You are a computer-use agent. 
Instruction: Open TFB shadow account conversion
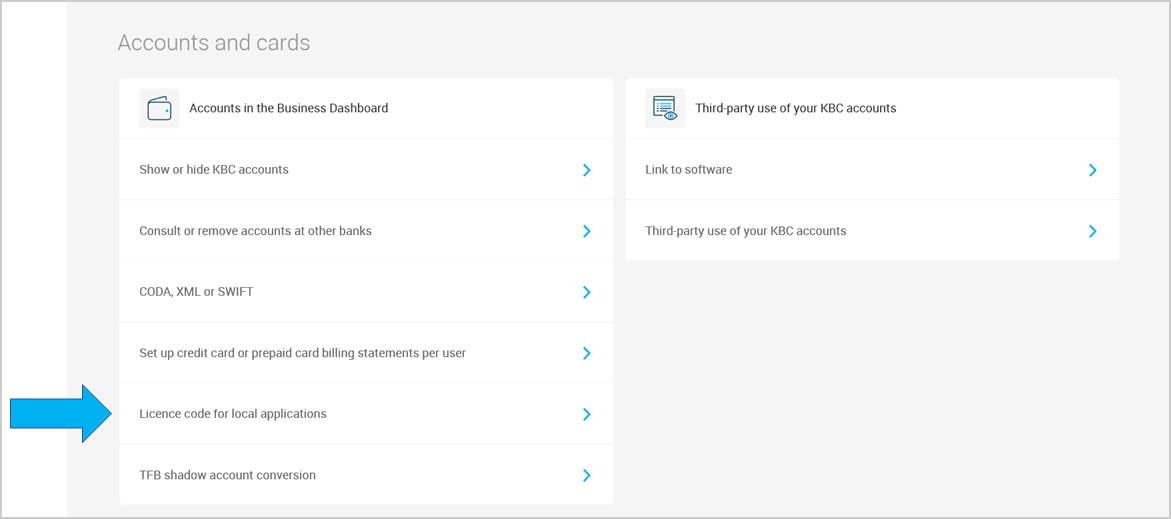tap(366, 475)
